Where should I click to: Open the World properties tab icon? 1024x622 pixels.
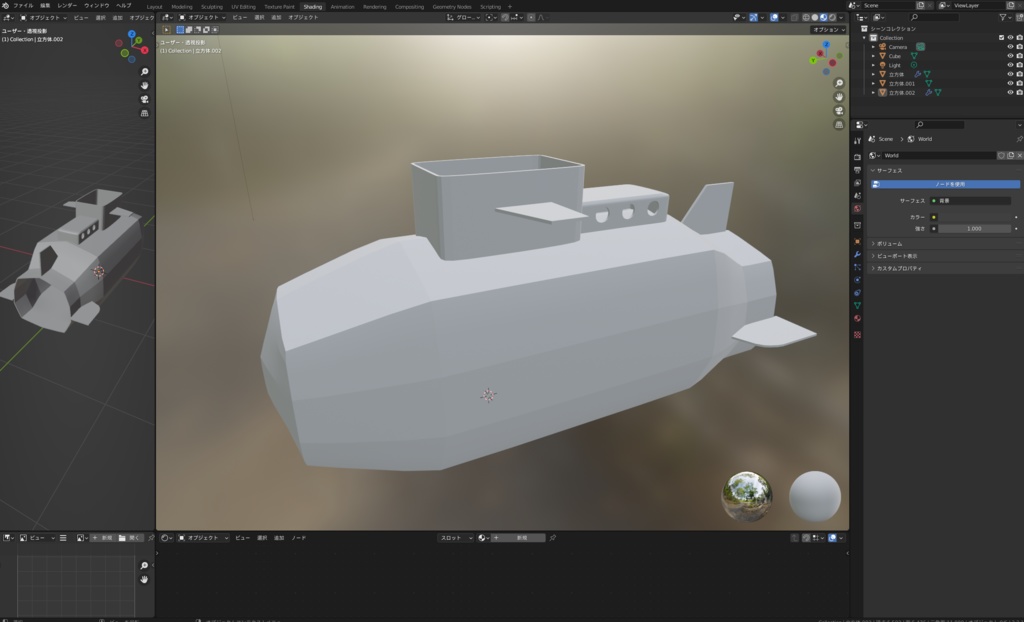[857, 208]
